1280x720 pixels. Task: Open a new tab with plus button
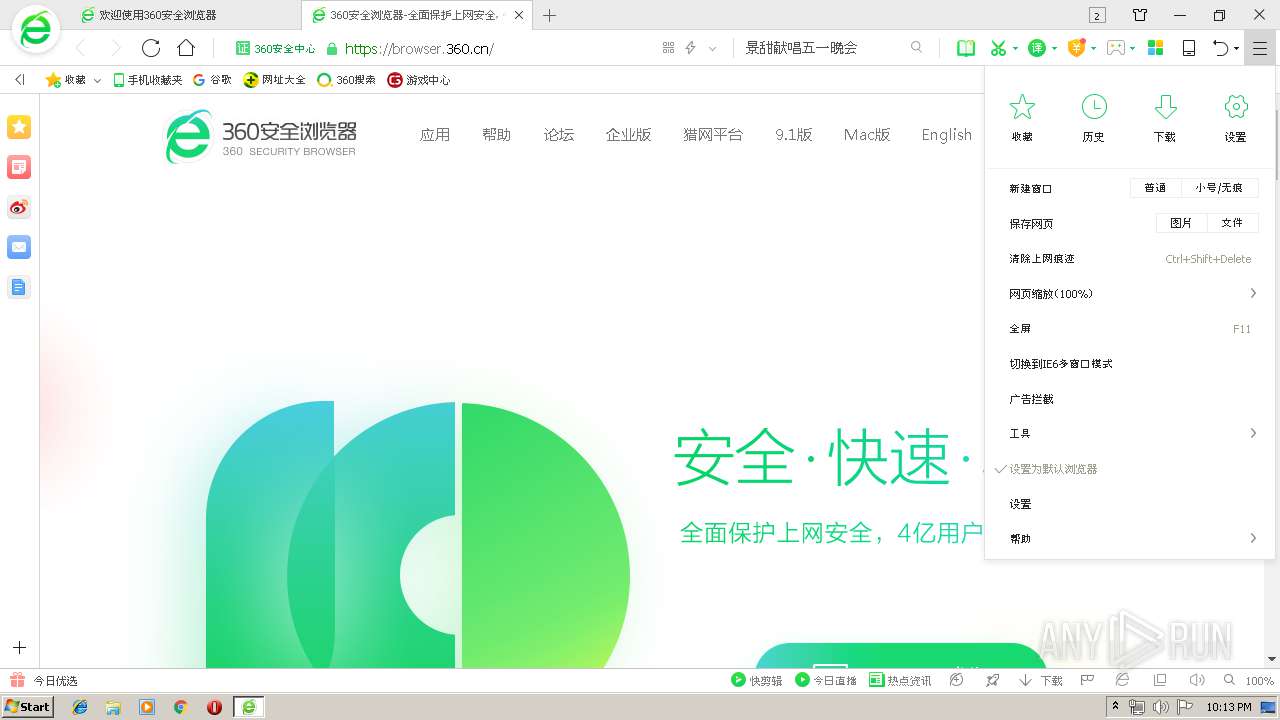click(x=549, y=15)
